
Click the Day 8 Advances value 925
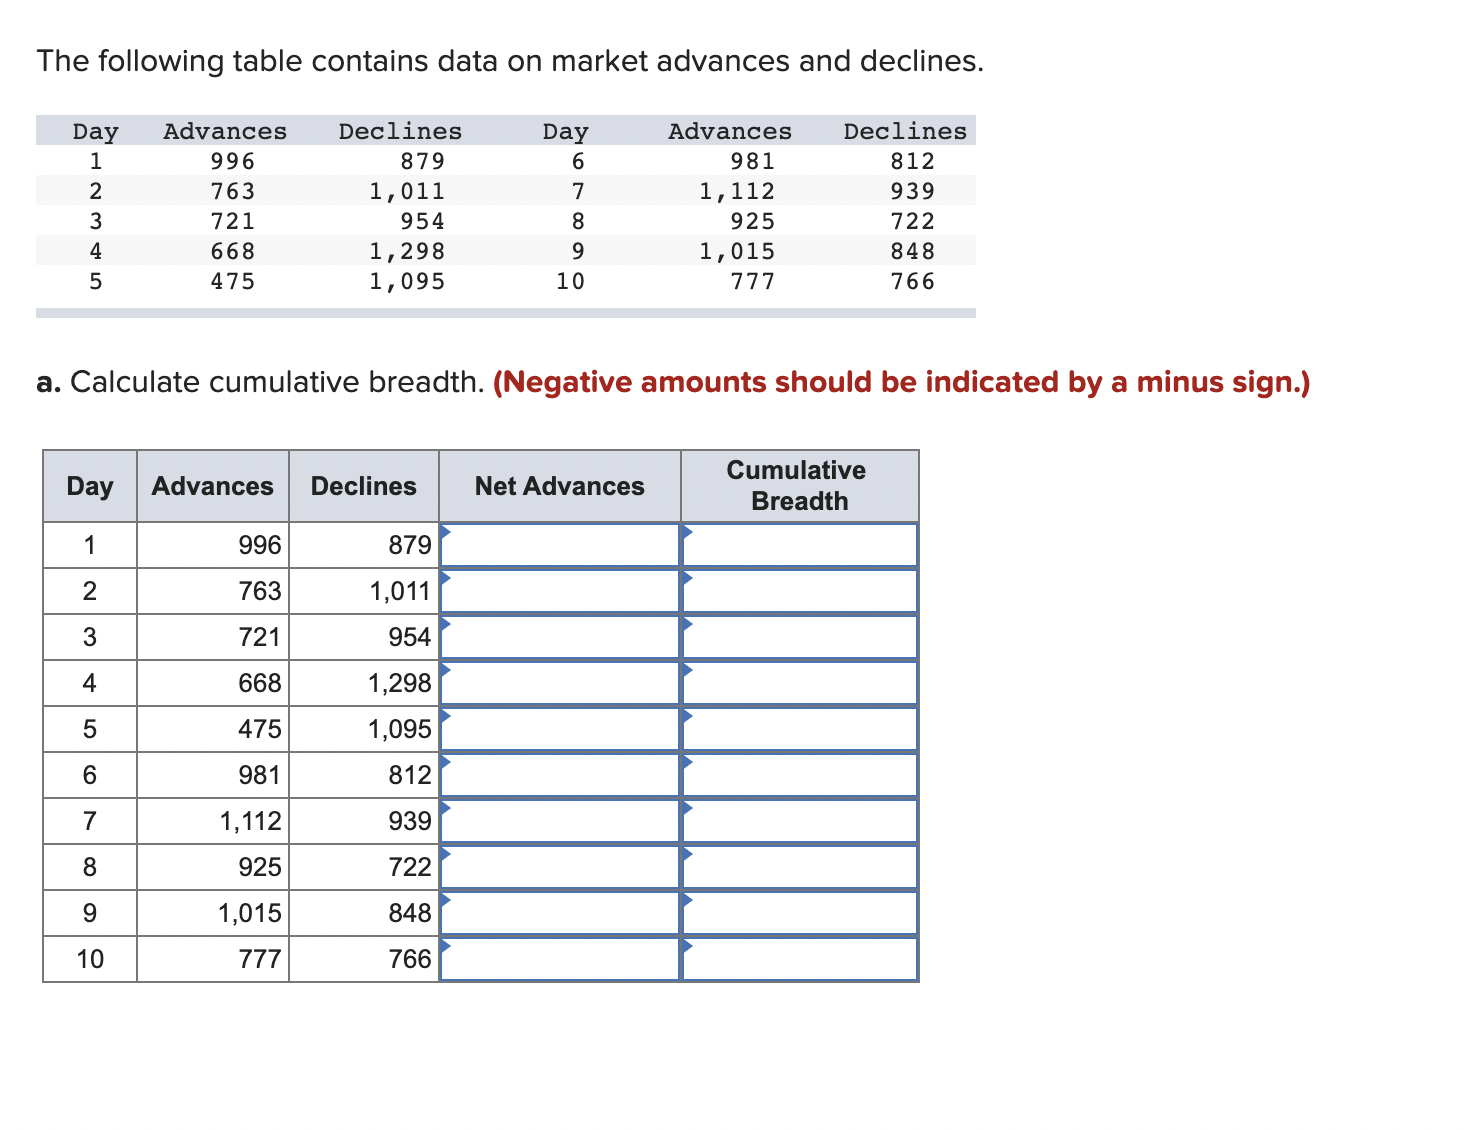tap(258, 867)
